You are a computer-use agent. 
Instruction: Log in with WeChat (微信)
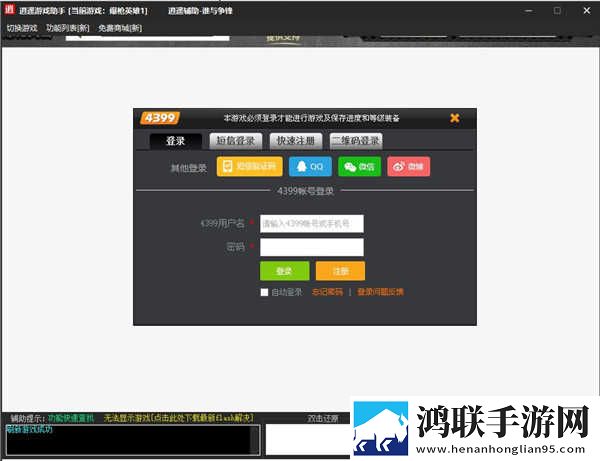[359, 166]
